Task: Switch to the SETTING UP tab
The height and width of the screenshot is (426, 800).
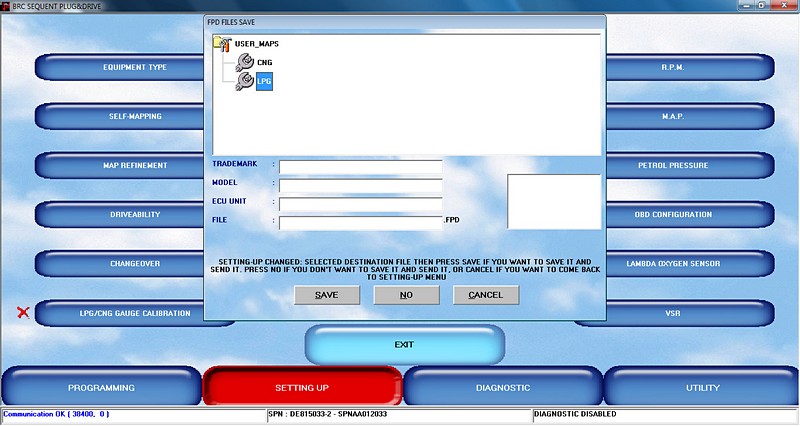Action: [x=302, y=387]
